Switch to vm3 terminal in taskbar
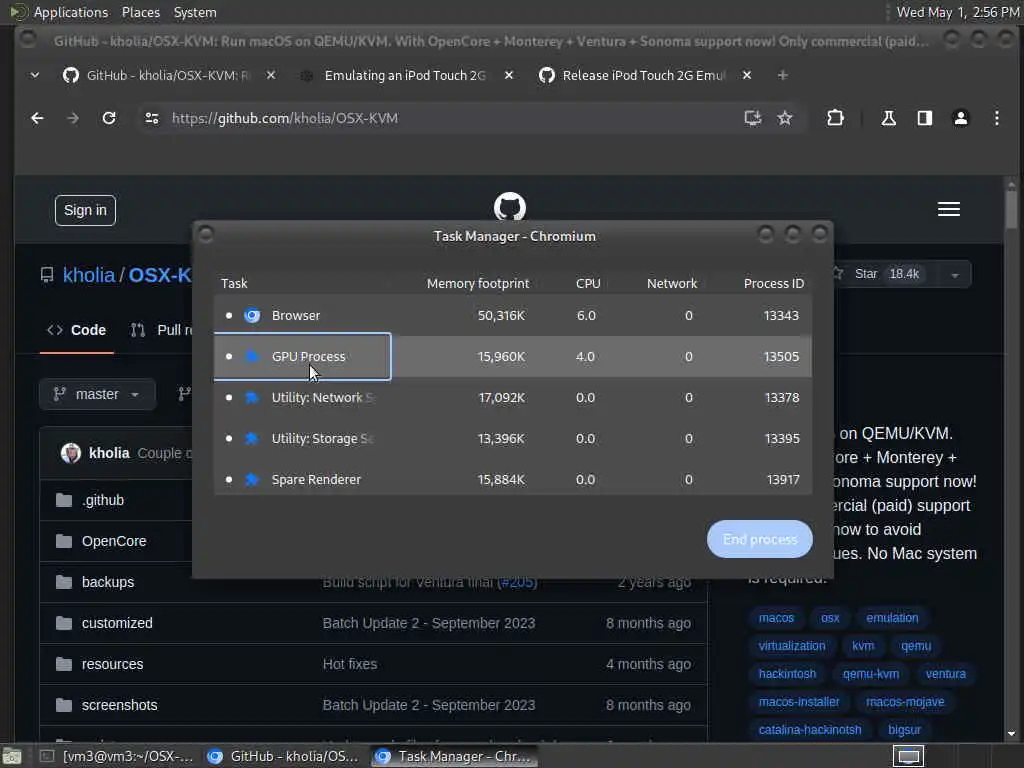 (118, 757)
